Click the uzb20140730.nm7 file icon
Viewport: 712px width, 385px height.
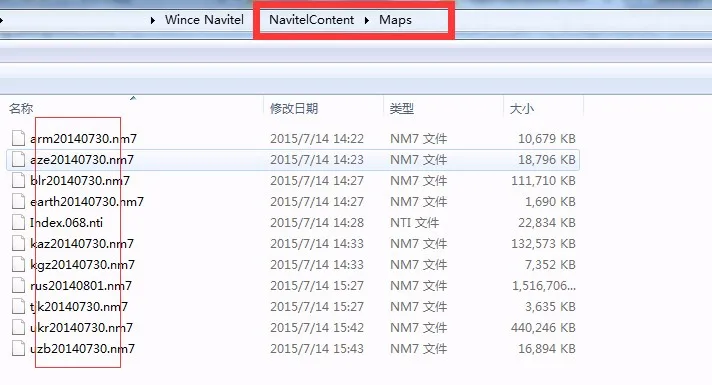18,348
